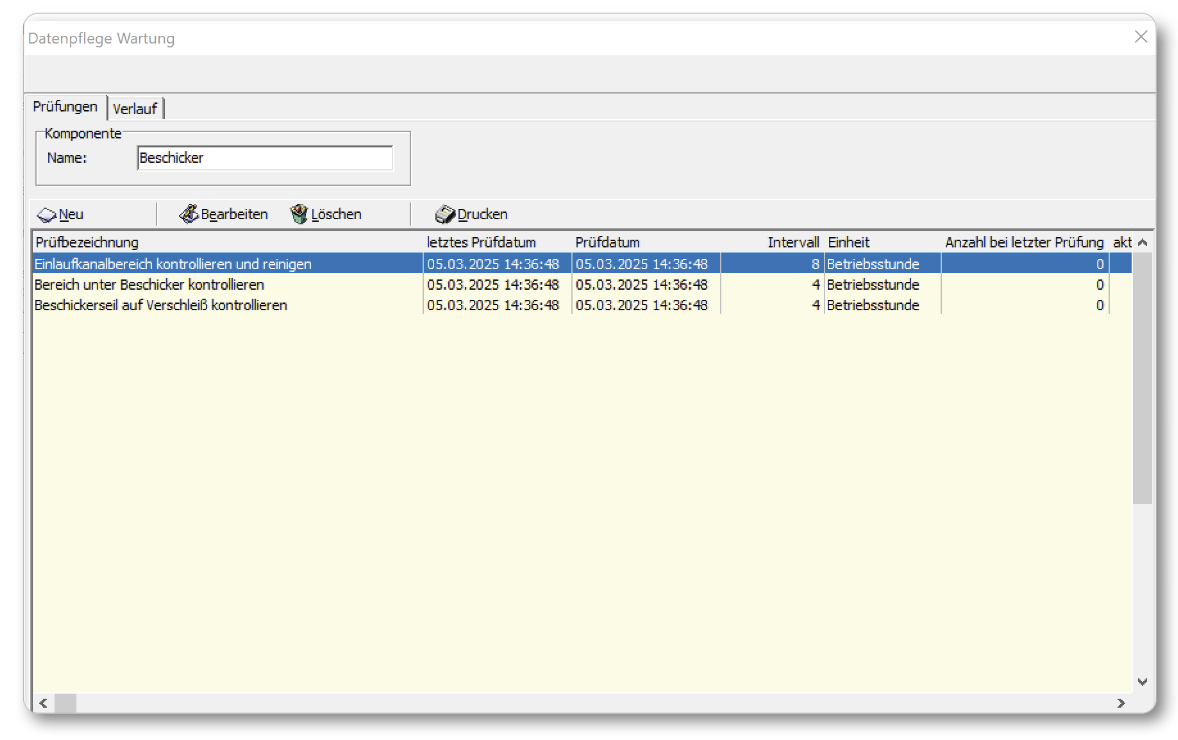Click Intervall 4 in Beschickerseil row
This screenshot has height=740, width=1178.
(772, 305)
